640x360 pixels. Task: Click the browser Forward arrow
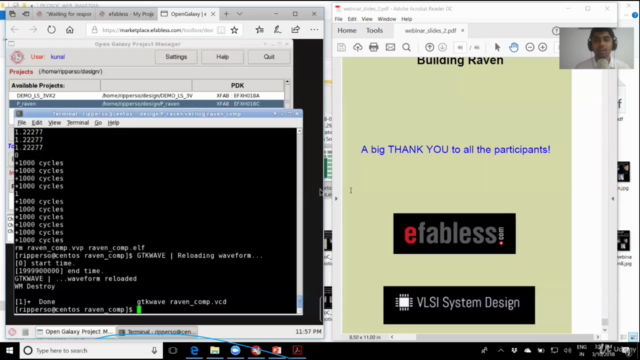(x=33, y=30)
